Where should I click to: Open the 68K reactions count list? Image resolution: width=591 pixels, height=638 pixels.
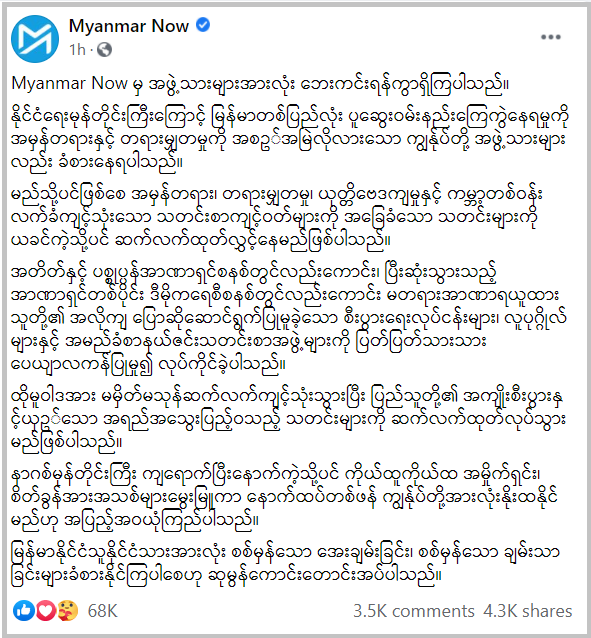tap(103, 611)
